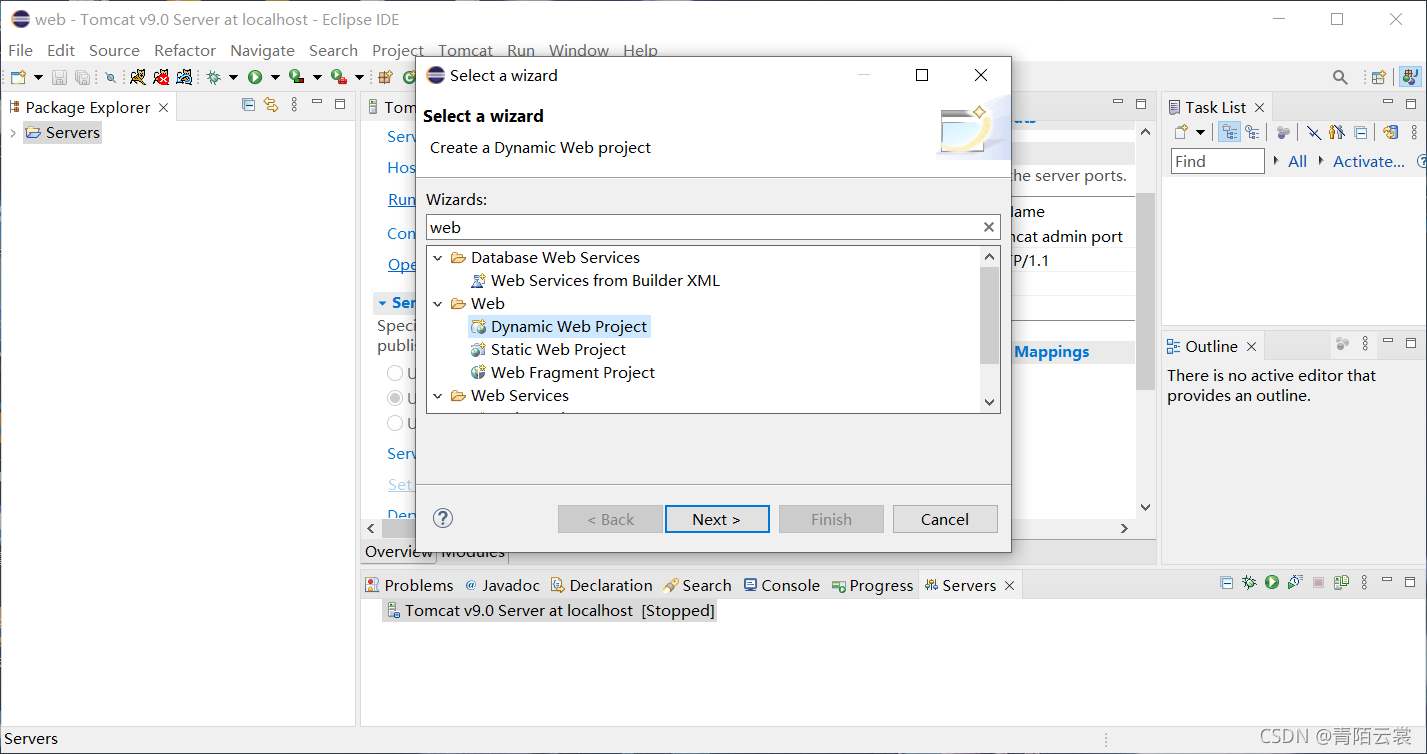Select Dynamic Web Project wizard
This screenshot has width=1427, height=754.
[559, 326]
